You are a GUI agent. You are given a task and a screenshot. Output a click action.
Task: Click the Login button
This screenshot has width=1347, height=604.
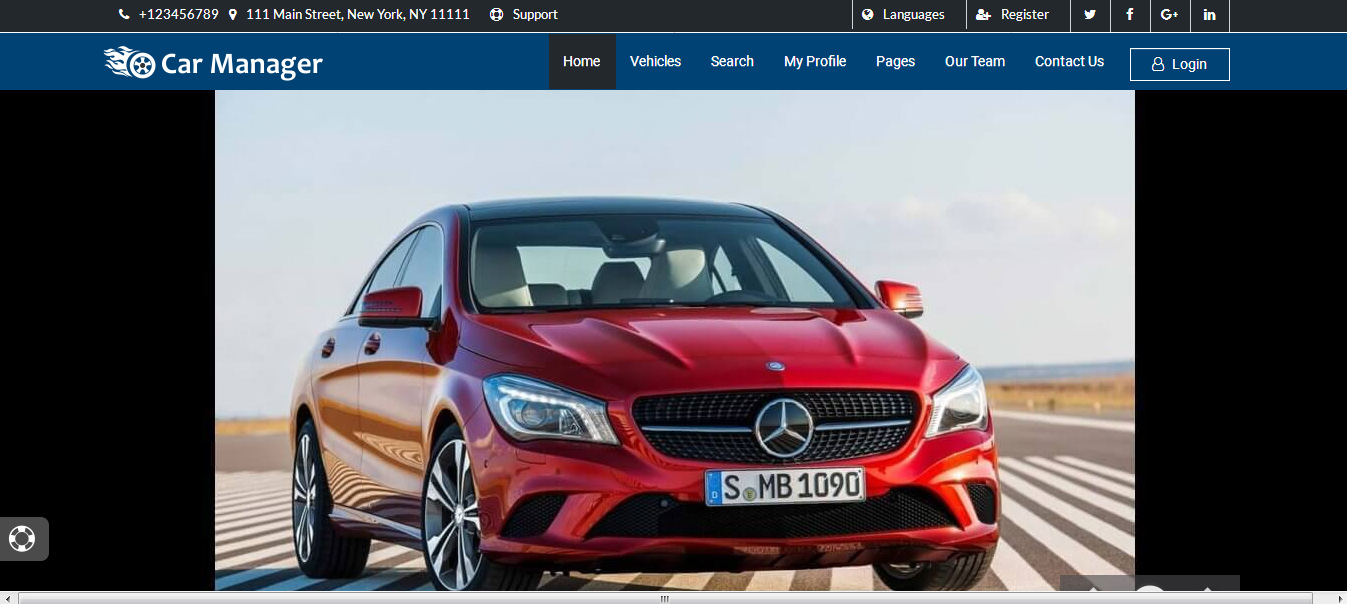pos(1180,64)
